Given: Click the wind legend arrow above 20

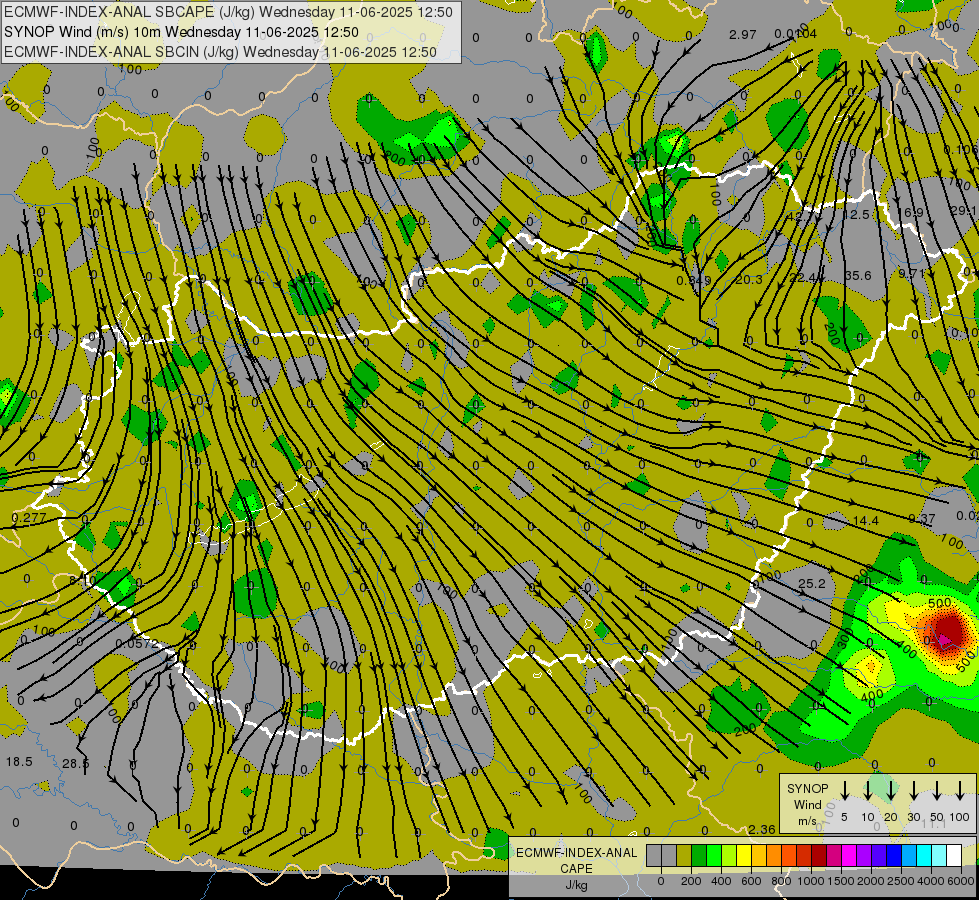Looking at the screenshot, I should 891,790.
